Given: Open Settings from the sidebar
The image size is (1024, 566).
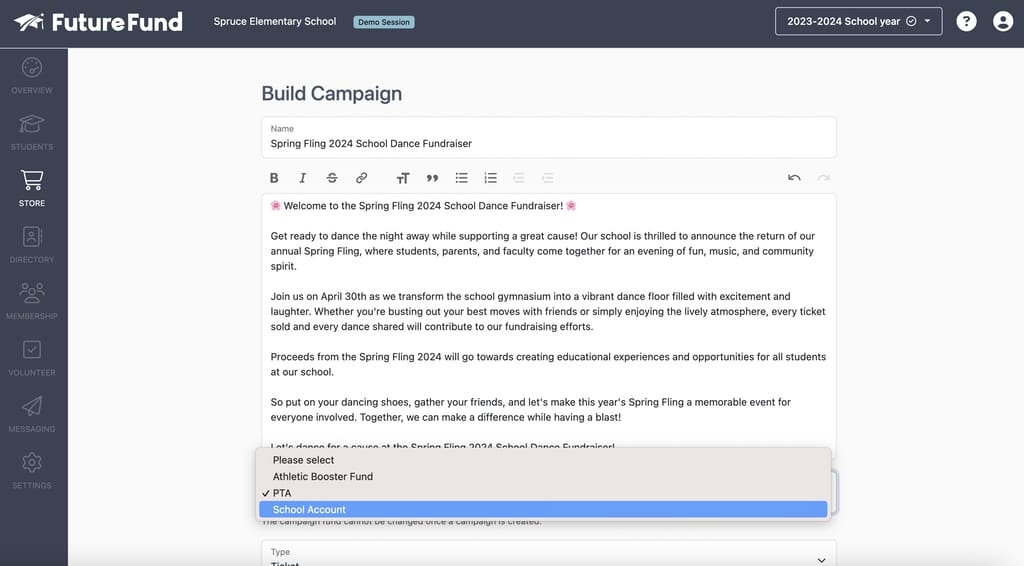Looking at the screenshot, I should (32, 471).
